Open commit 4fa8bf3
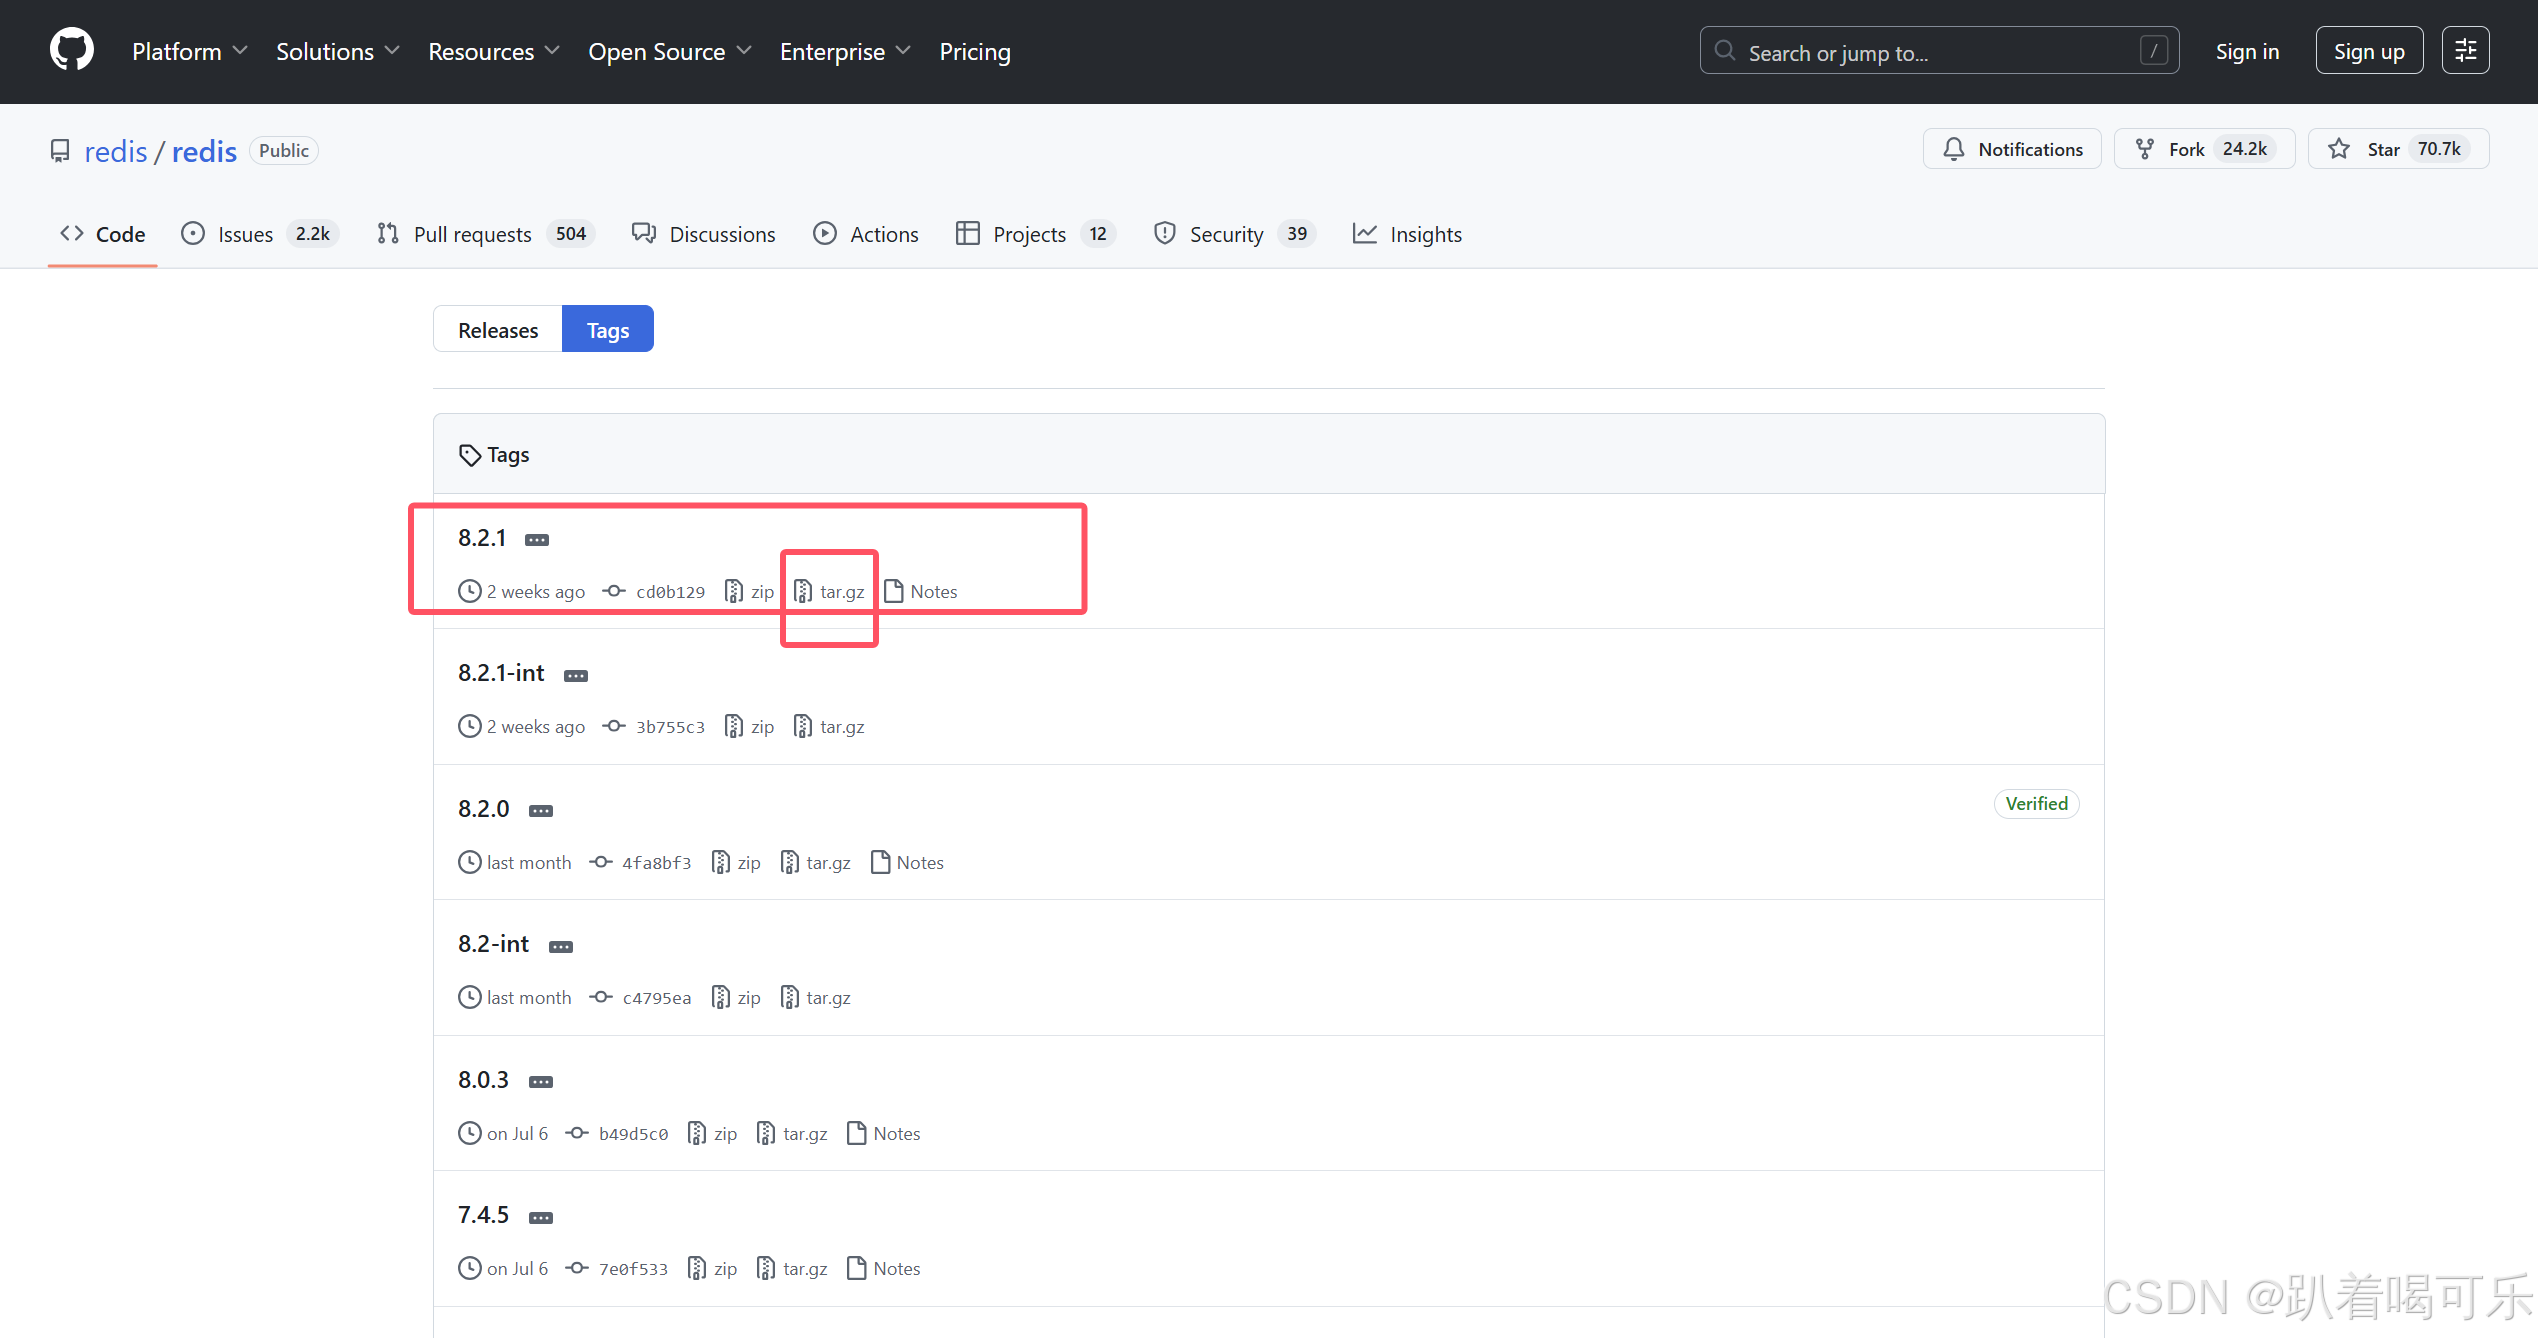This screenshot has height=1338, width=2538. (x=640, y=862)
